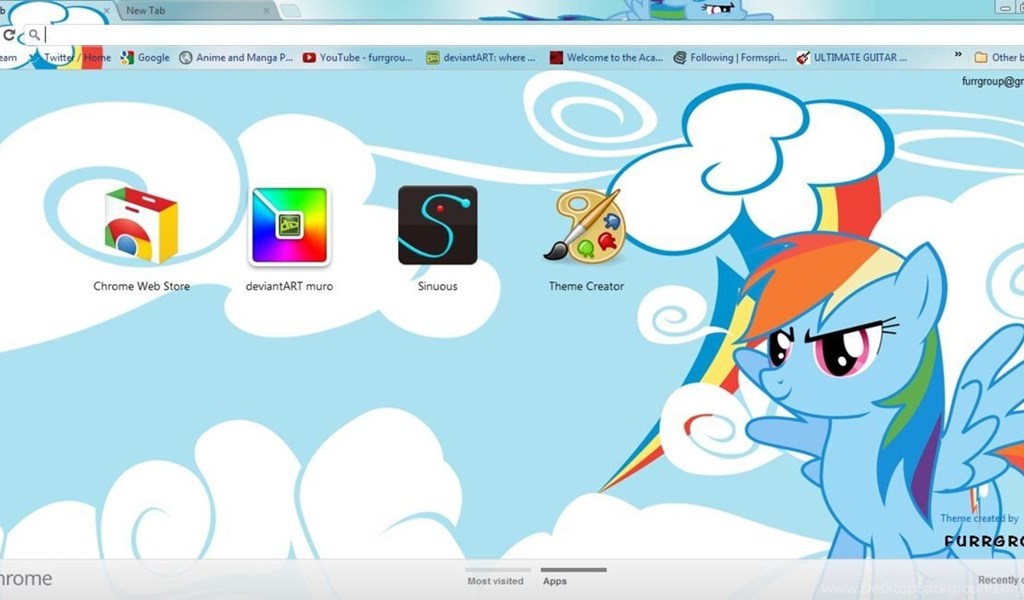Open the Following | Formspring bookmark
The width and height of the screenshot is (1024, 600).
[730, 57]
